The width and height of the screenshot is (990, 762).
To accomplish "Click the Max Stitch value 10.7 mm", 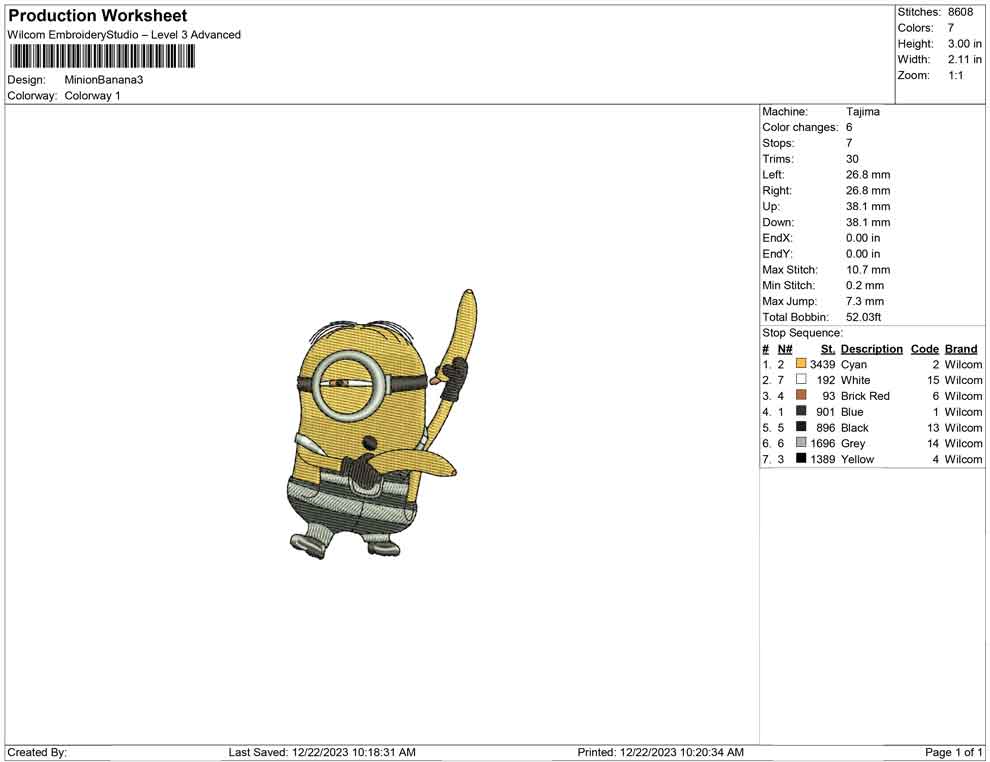I will tap(868, 270).
